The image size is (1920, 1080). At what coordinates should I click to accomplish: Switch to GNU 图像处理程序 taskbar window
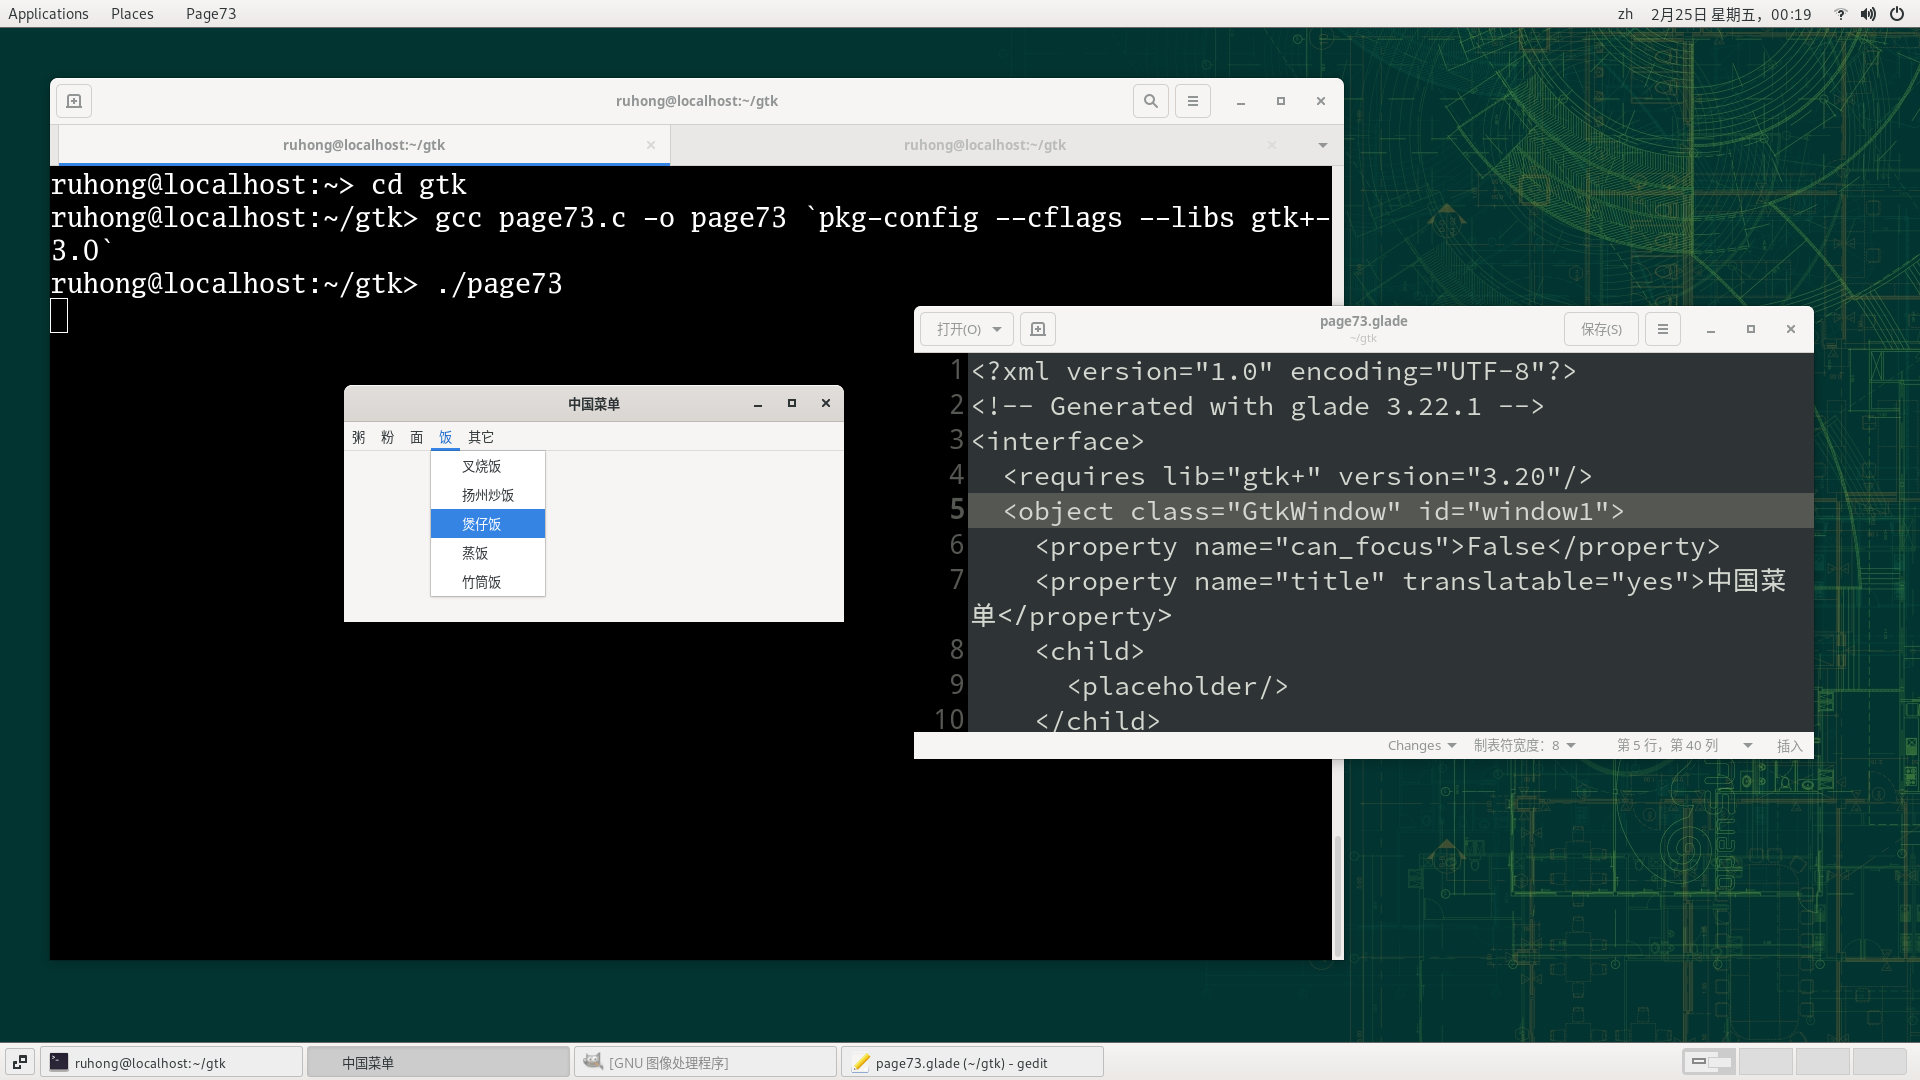(705, 1062)
